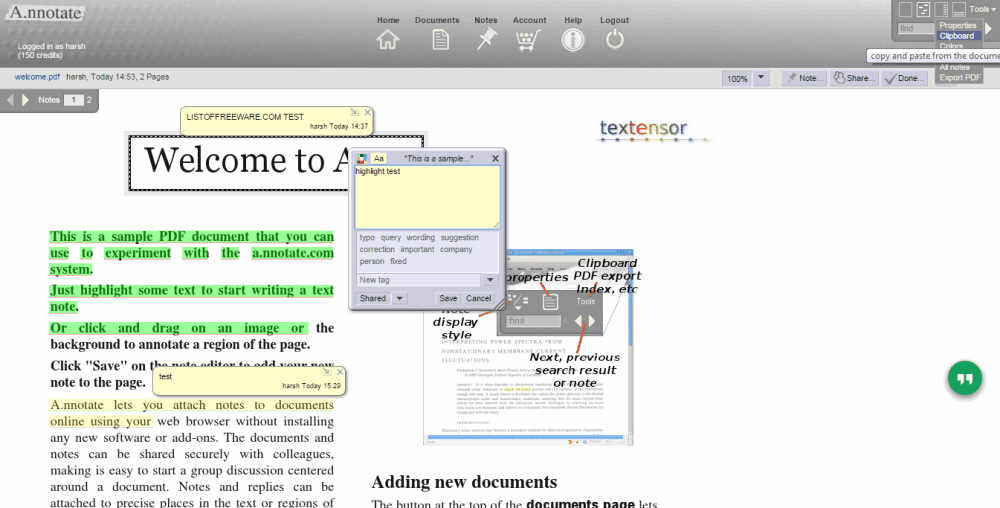Click the Shared button
This screenshot has width=1000, height=508.
[x=372, y=298]
